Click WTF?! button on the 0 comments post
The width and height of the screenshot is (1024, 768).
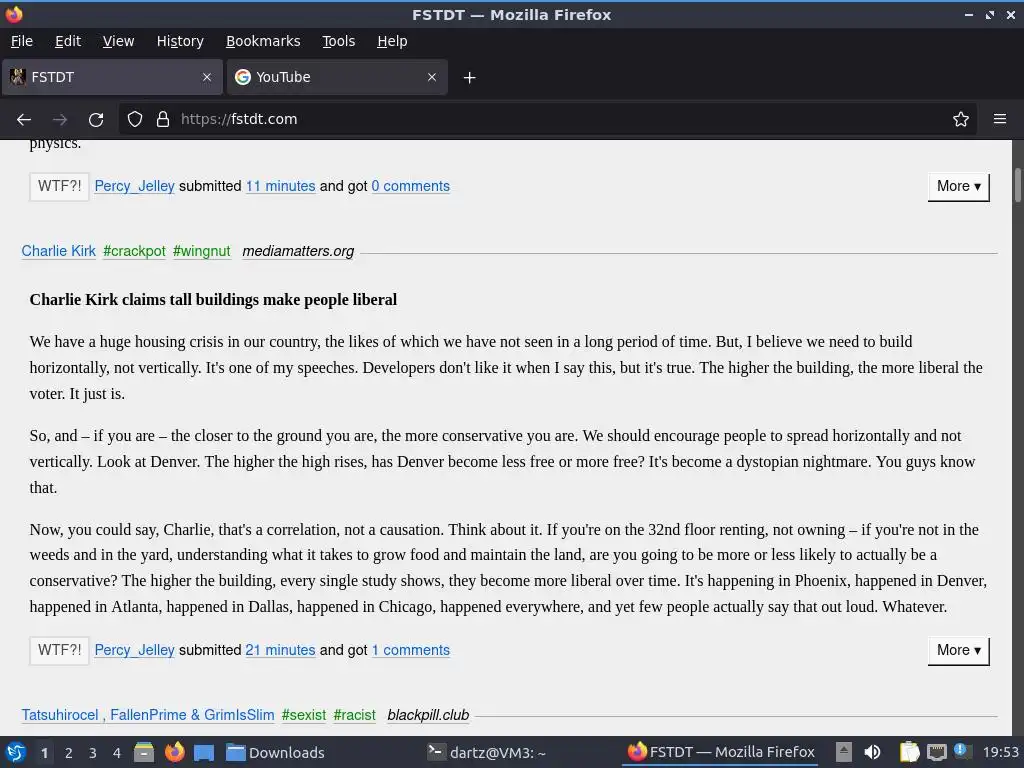pyautogui.click(x=59, y=187)
